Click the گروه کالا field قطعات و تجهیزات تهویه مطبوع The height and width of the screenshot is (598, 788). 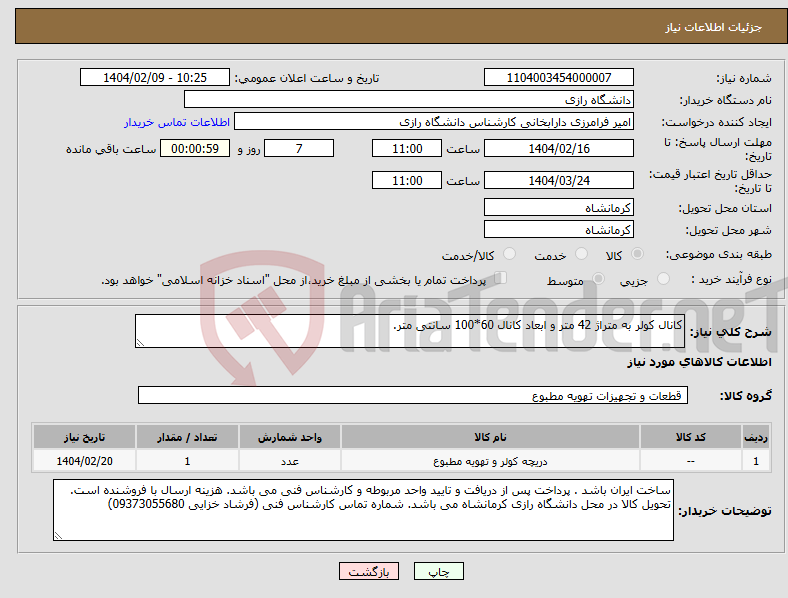tap(413, 395)
